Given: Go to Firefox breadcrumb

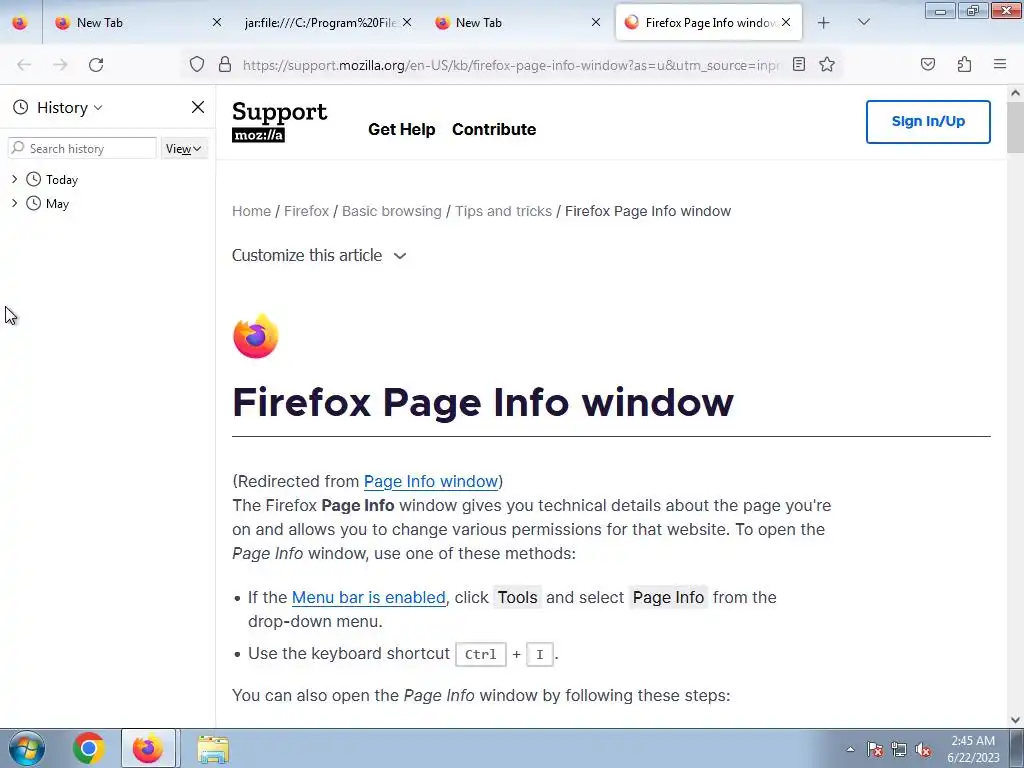Looking at the screenshot, I should click(306, 211).
